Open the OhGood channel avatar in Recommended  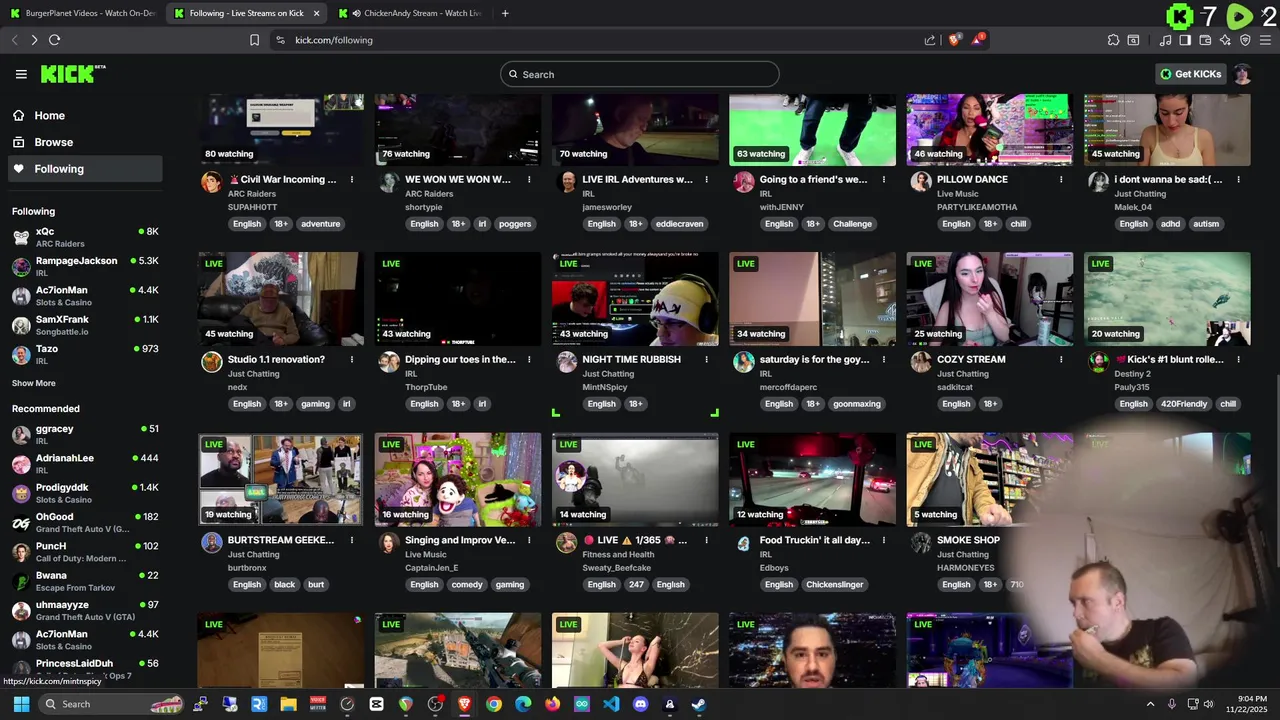(x=21, y=523)
